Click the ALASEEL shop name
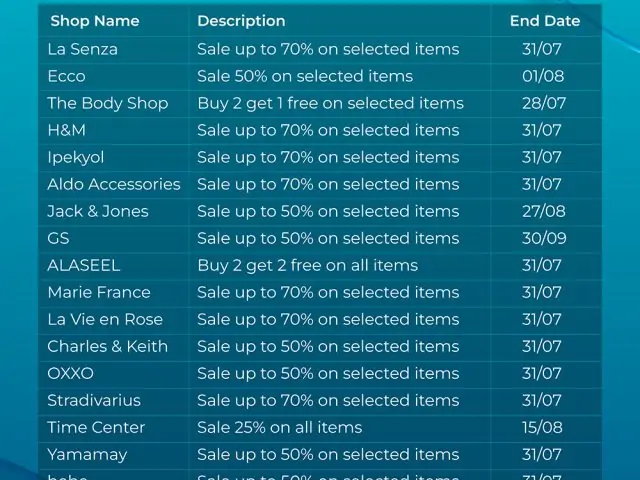Screen dimensions: 640x480 pos(84,265)
